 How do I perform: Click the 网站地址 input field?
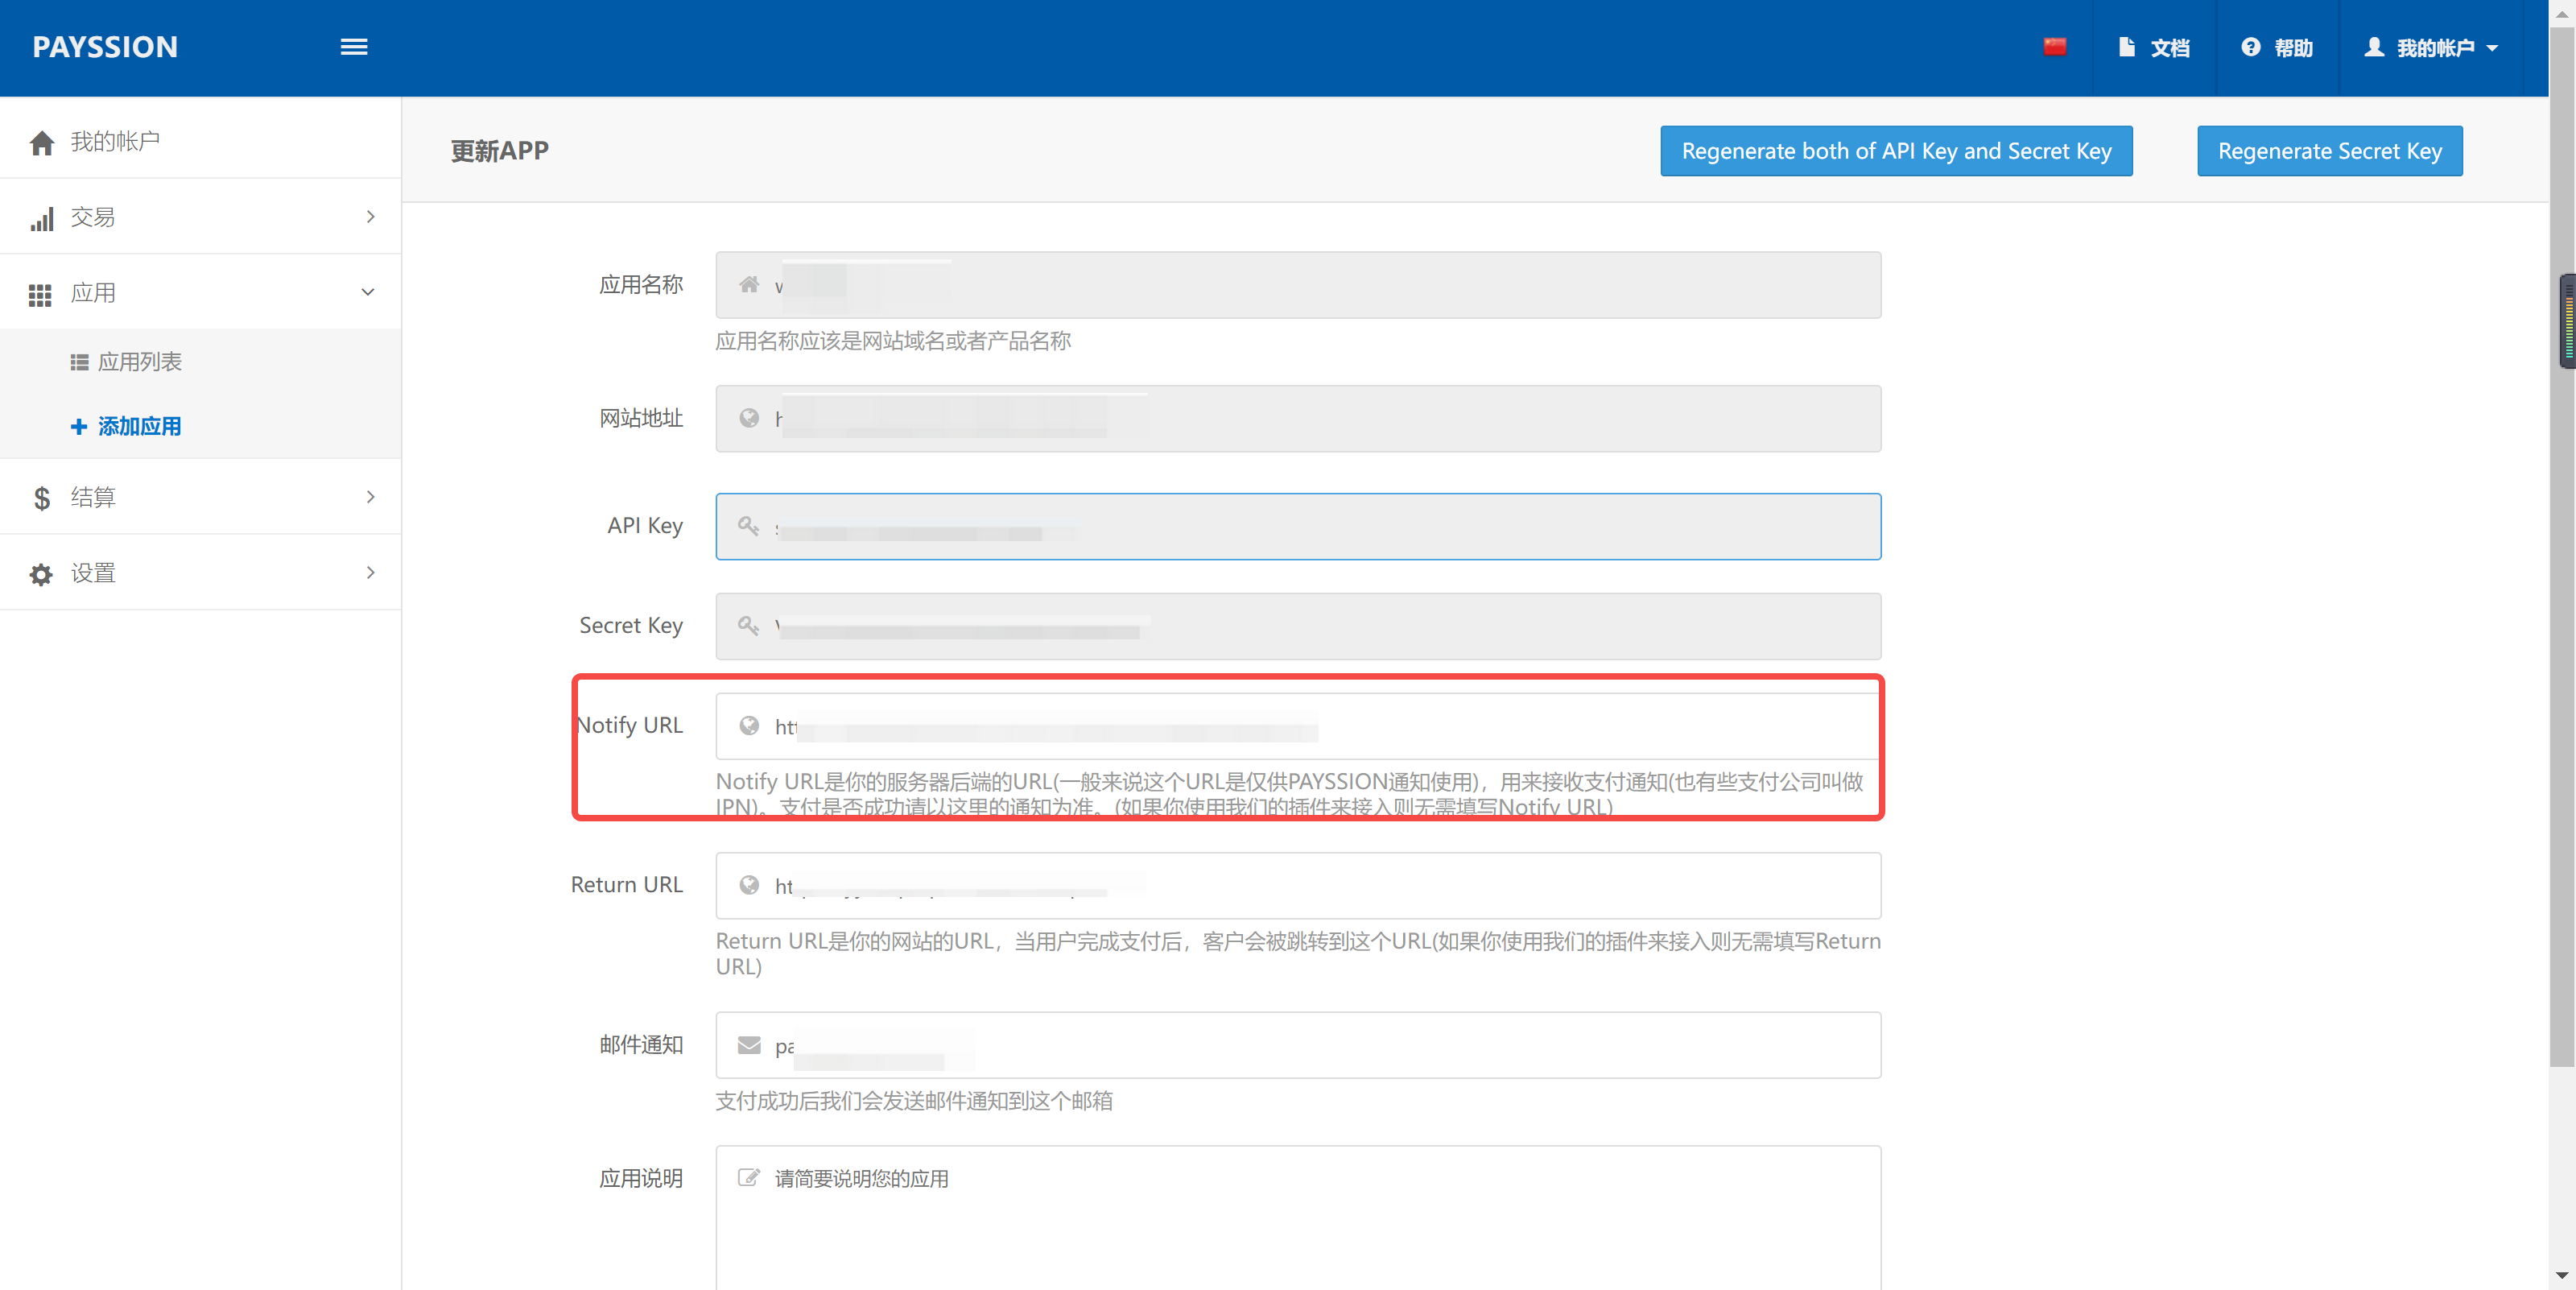(x=1298, y=419)
